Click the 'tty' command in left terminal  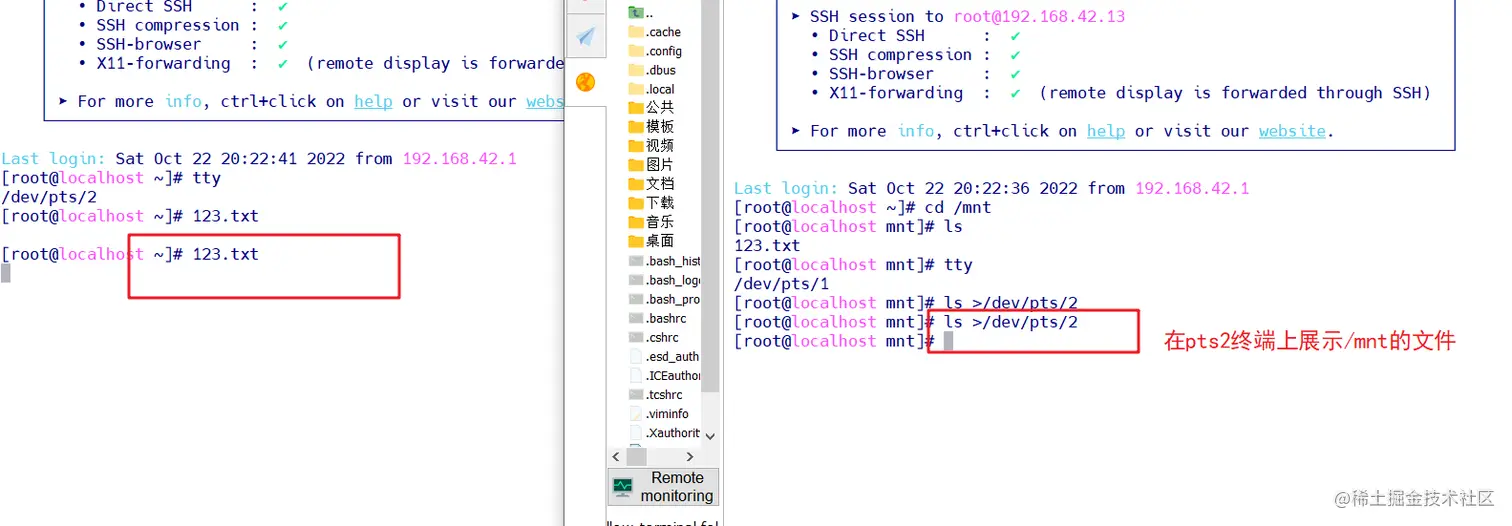point(207,178)
